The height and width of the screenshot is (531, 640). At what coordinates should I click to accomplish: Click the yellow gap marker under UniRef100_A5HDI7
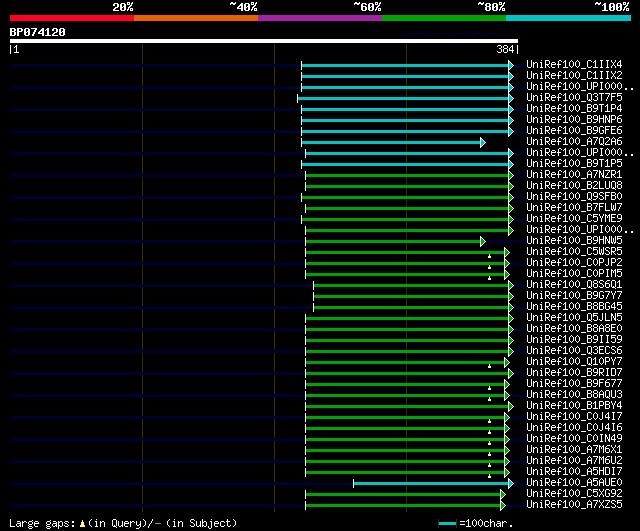[x=489, y=476]
